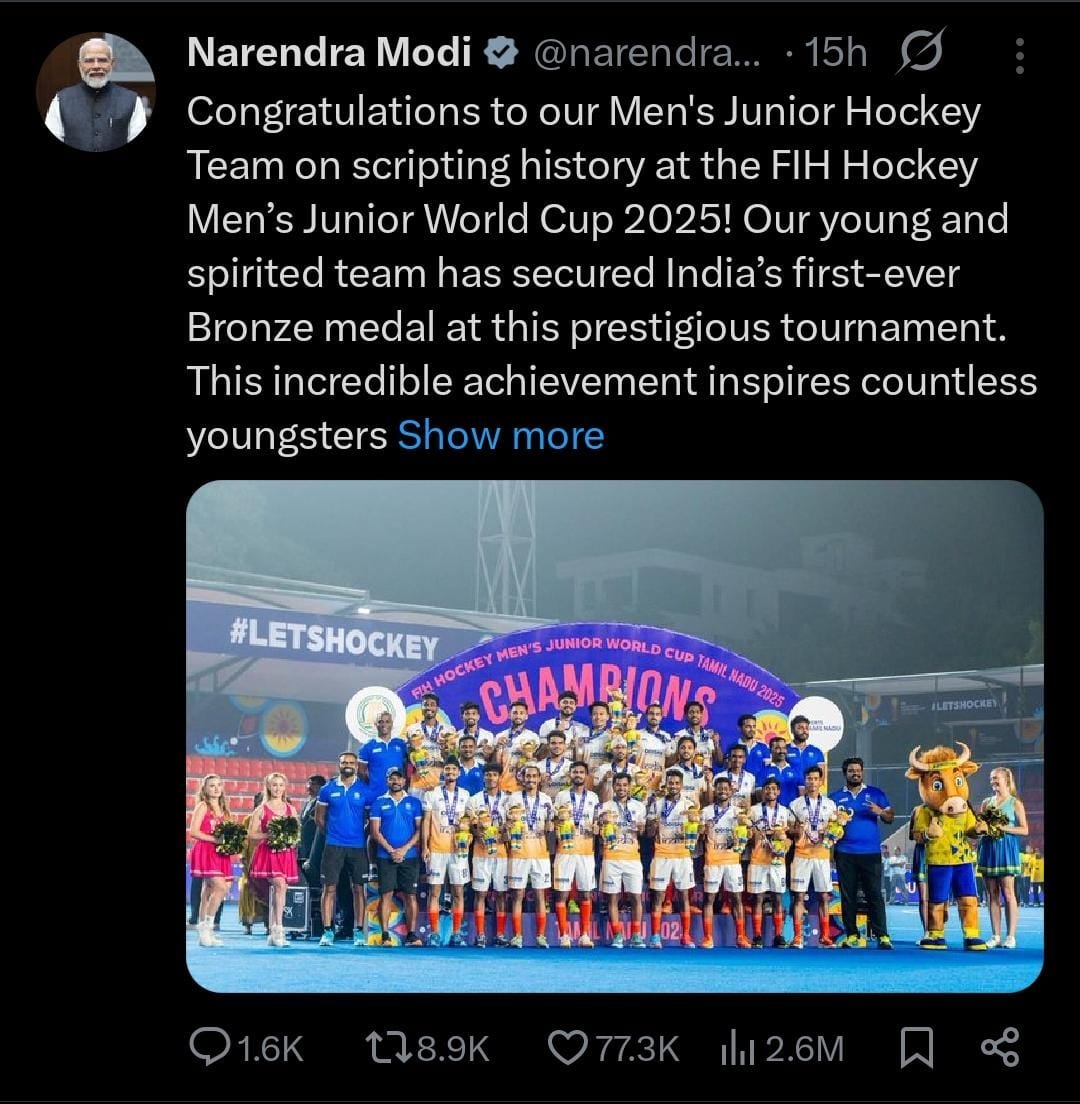Open the hockey team champions photo
1080x1104 pixels.
pos(614,736)
